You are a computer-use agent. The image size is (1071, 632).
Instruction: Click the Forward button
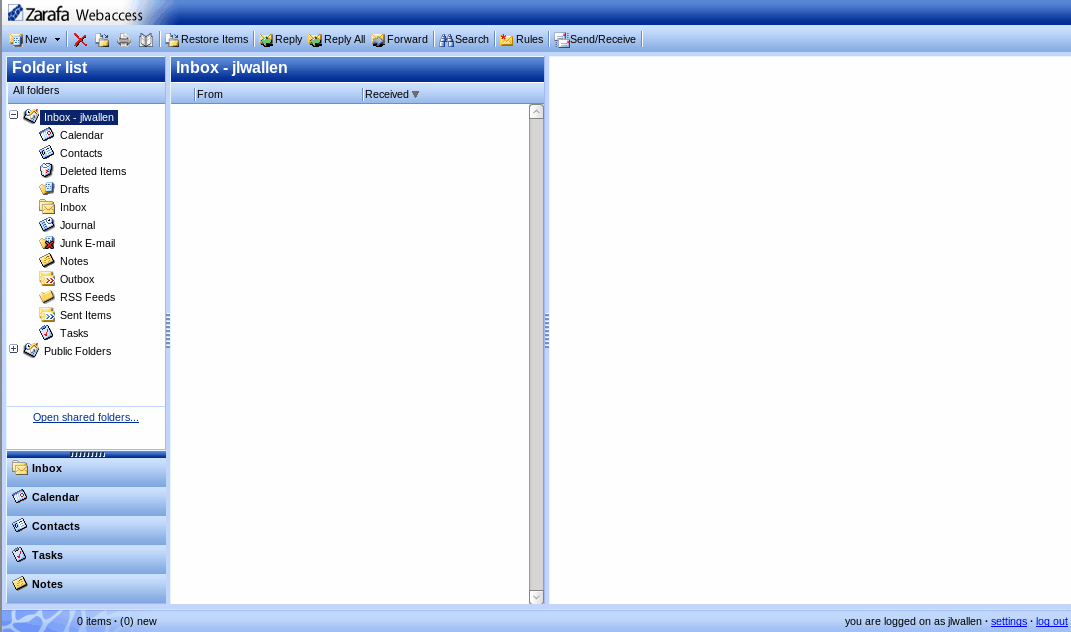point(400,40)
